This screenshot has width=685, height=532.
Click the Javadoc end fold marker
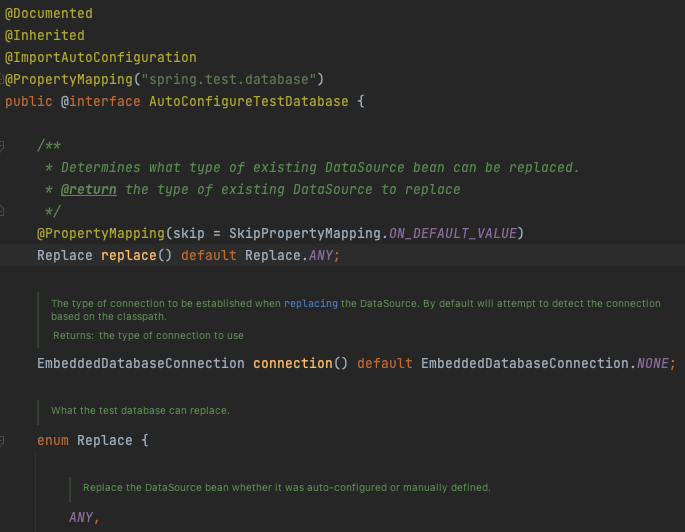pos(2,211)
